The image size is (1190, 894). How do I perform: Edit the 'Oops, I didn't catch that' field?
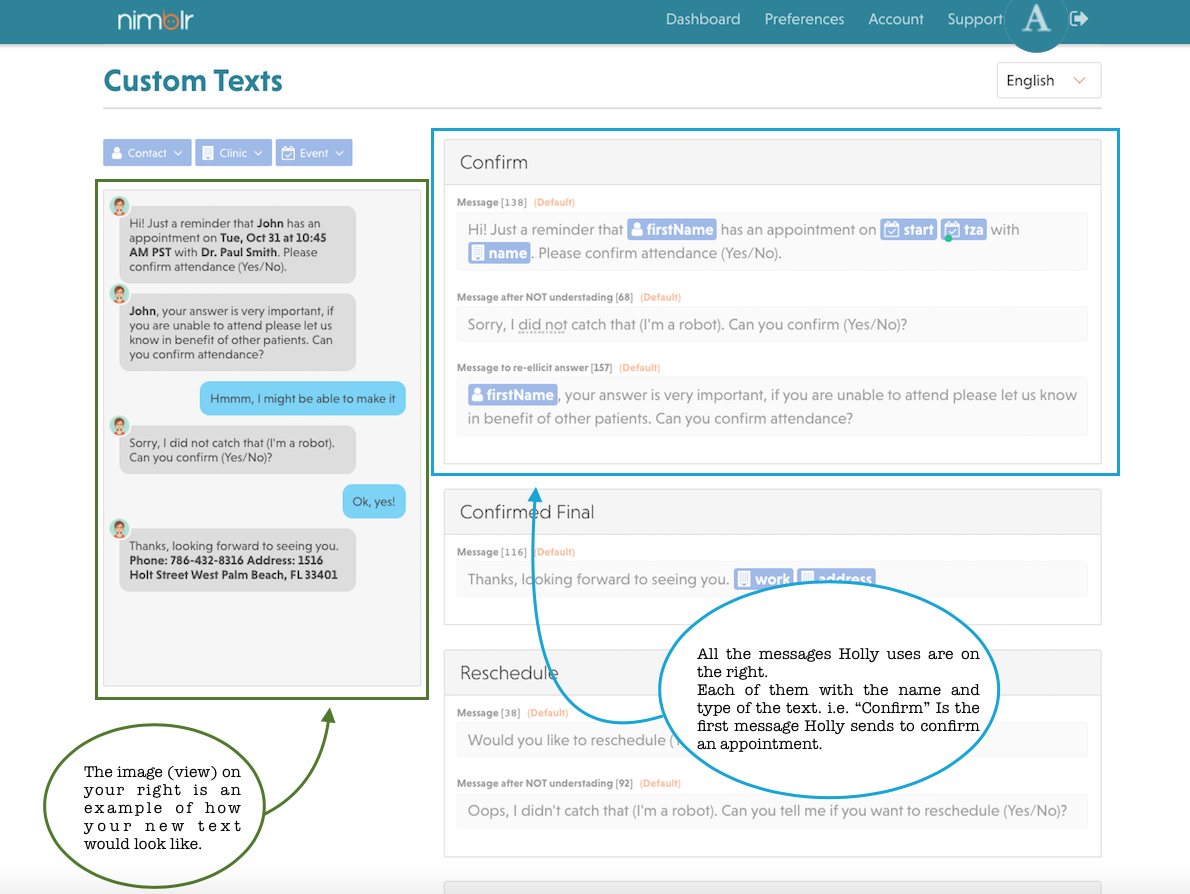[x=772, y=811]
